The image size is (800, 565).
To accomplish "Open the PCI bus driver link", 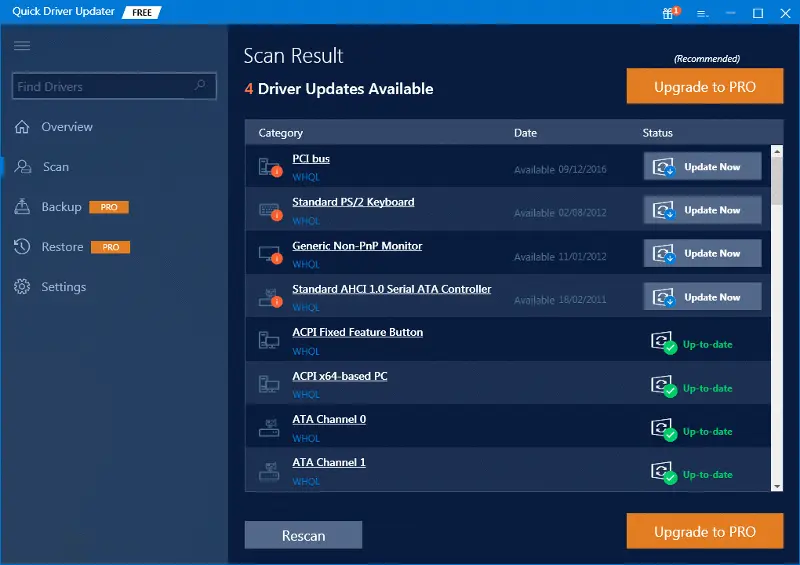I will 311,159.
